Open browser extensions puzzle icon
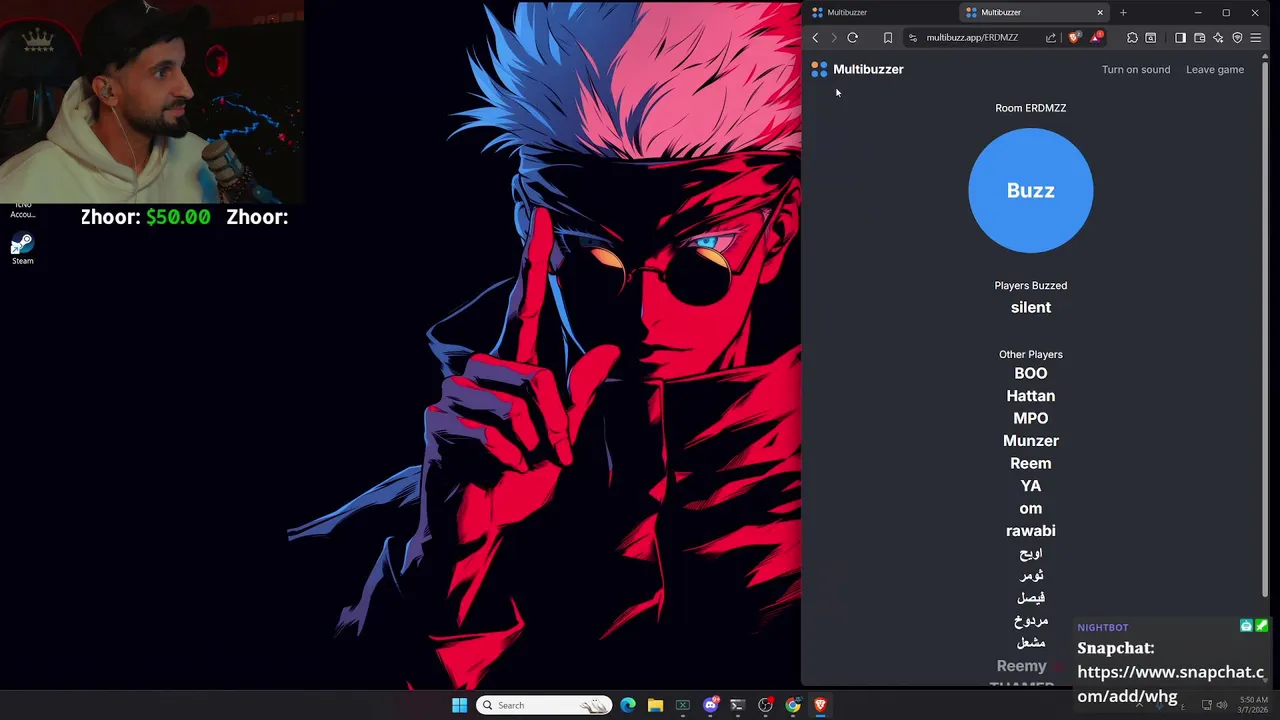The height and width of the screenshot is (720, 1280). (x=1132, y=38)
